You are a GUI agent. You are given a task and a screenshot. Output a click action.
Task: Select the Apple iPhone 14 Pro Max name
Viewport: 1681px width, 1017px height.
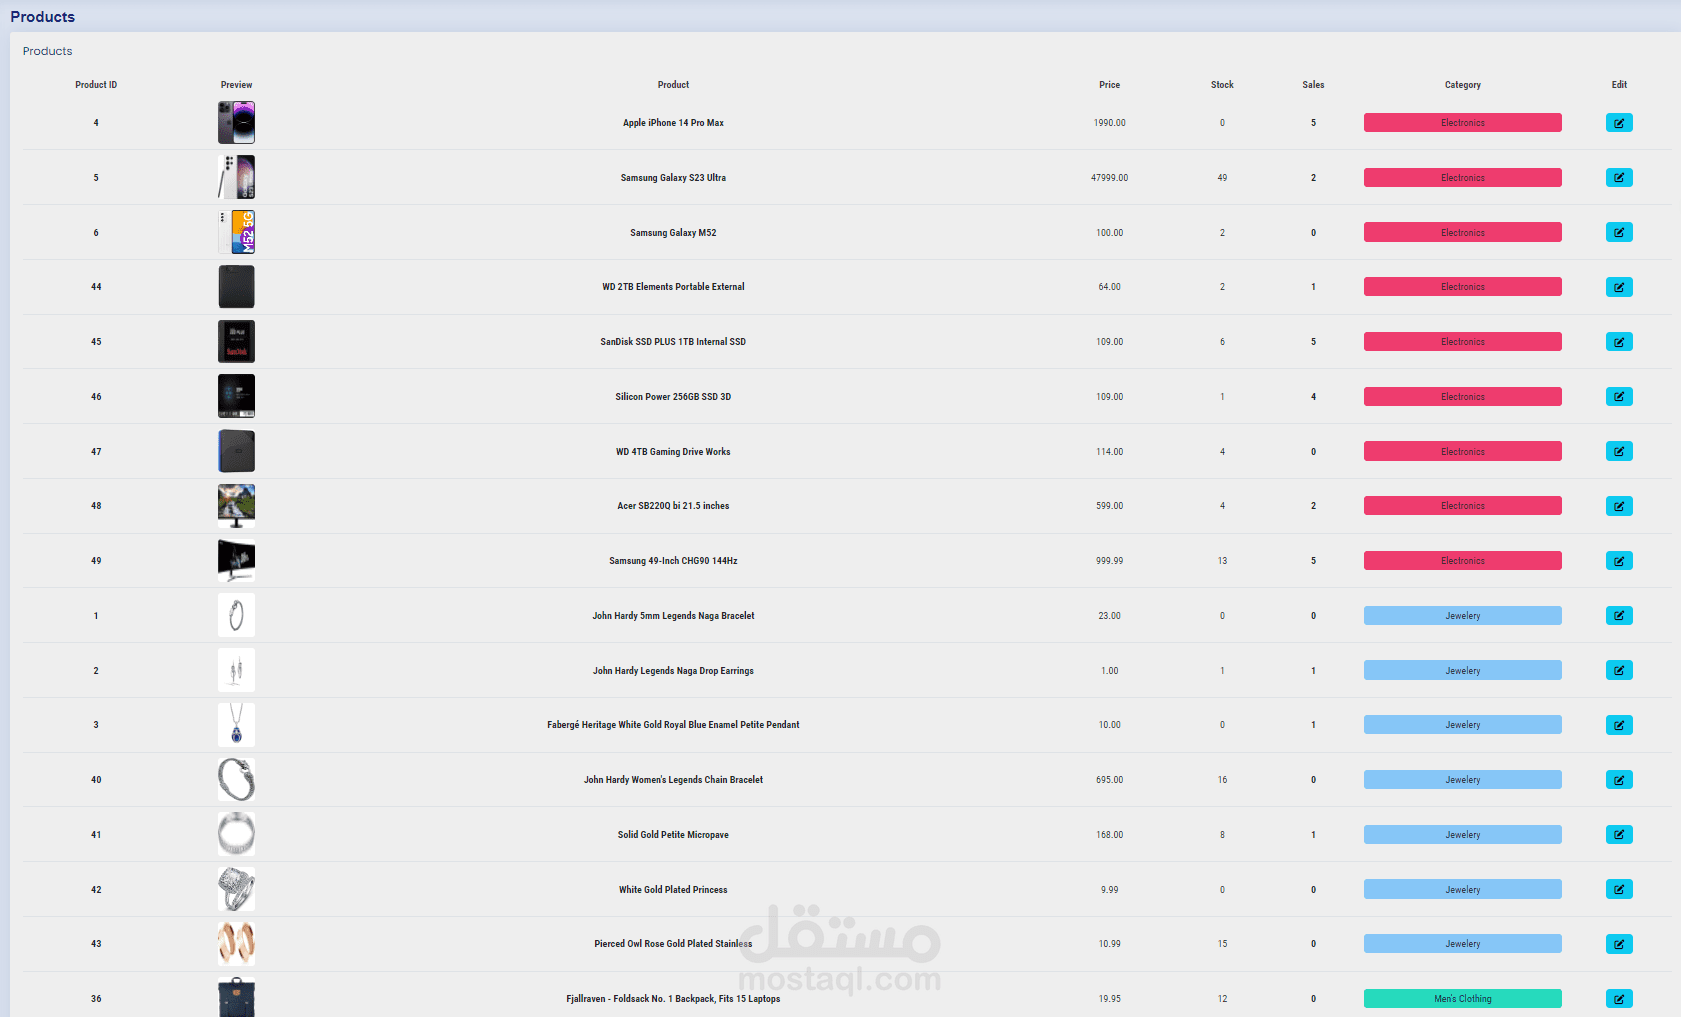[x=673, y=123]
